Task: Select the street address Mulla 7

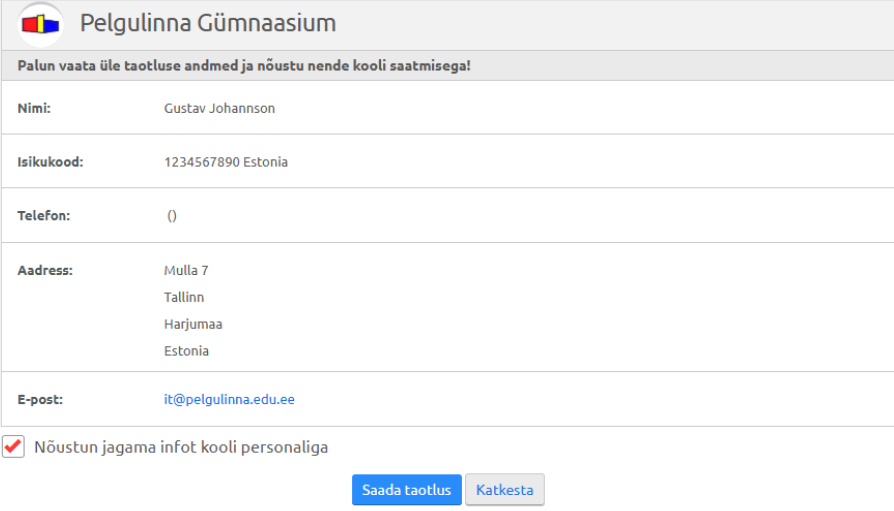Action: coord(186,270)
